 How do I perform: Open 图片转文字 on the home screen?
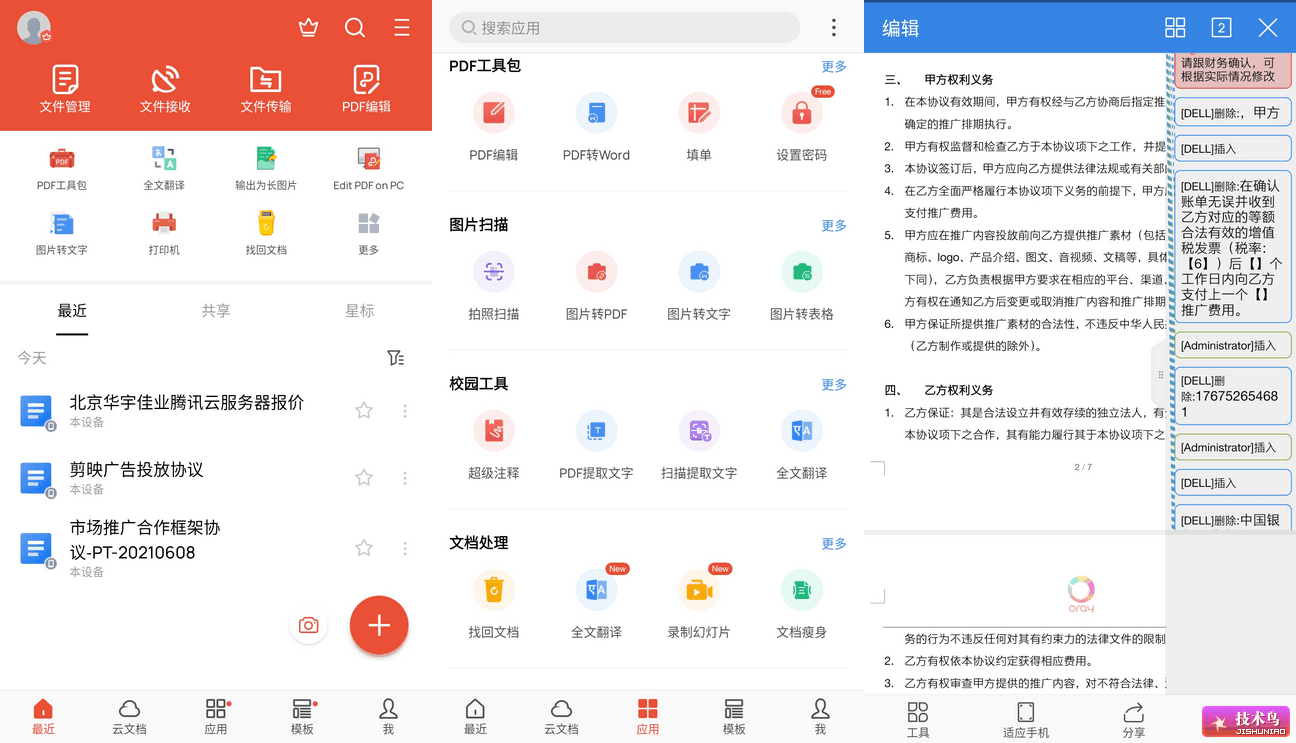click(62, 233)
